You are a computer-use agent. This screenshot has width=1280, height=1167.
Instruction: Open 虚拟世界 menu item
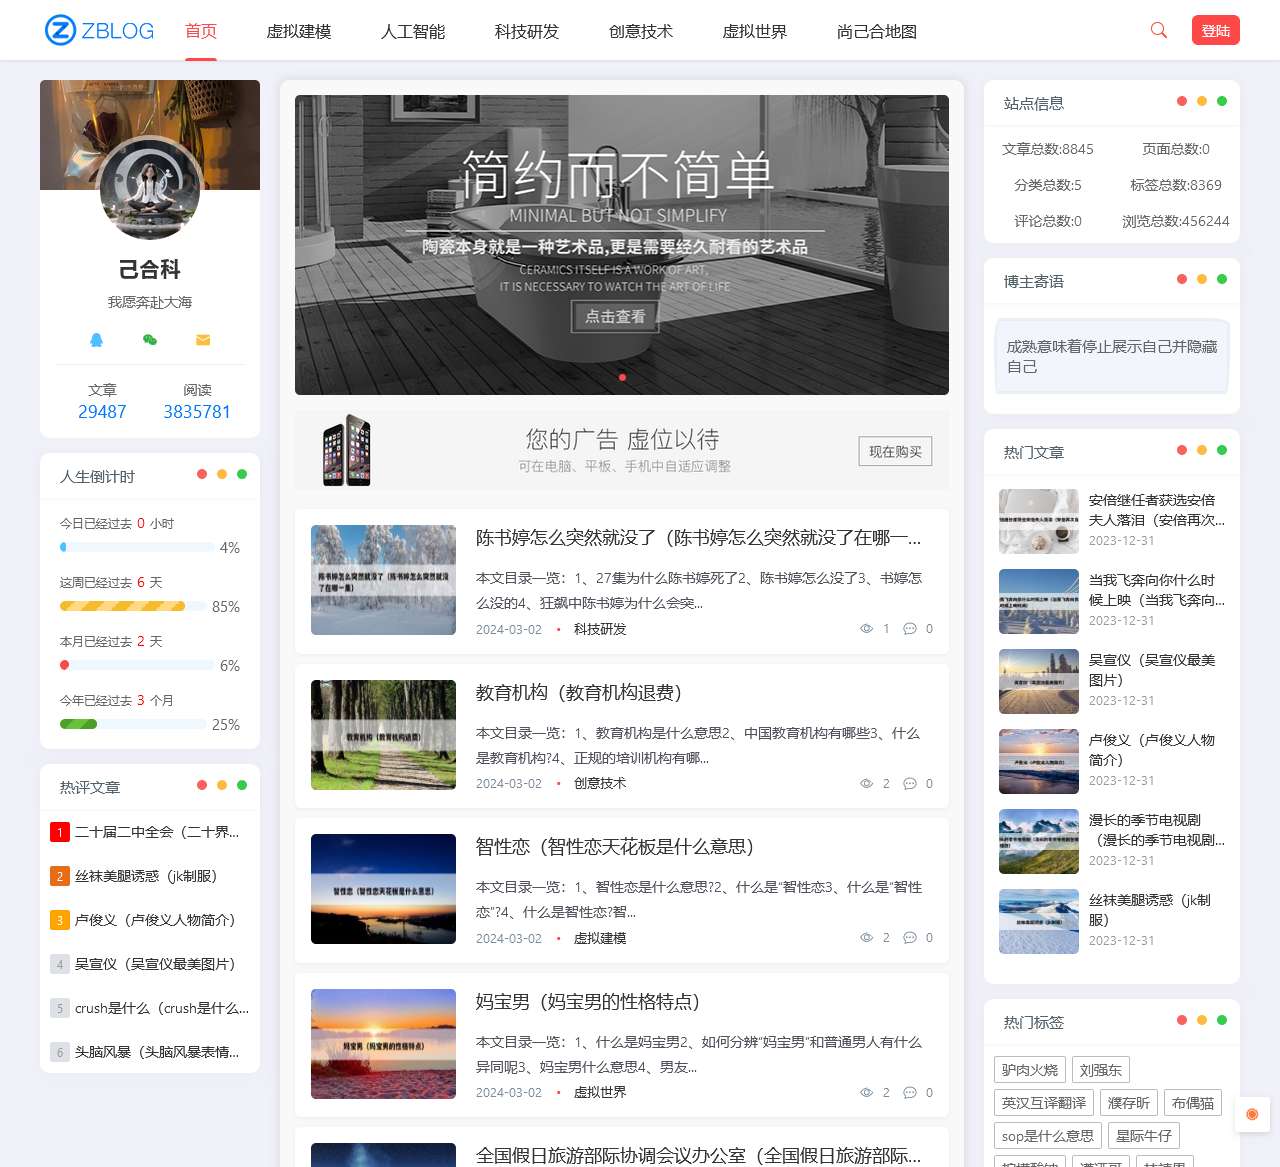click(x=755, y=31)
